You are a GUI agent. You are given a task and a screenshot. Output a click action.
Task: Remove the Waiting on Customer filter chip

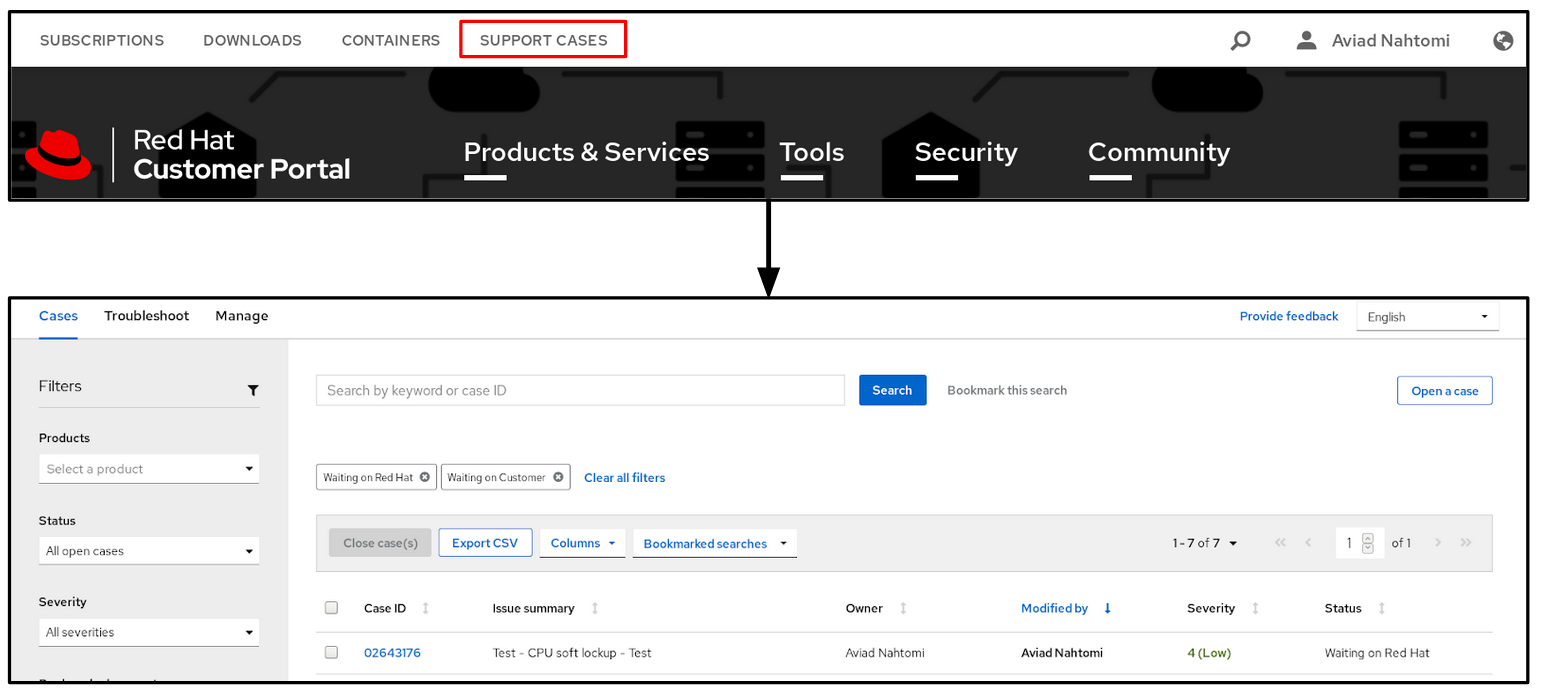[x=558, y=477]
